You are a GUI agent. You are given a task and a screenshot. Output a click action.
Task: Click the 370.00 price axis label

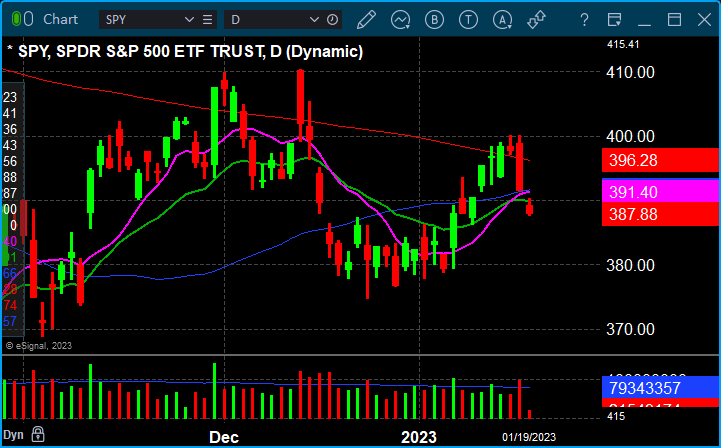630,329
